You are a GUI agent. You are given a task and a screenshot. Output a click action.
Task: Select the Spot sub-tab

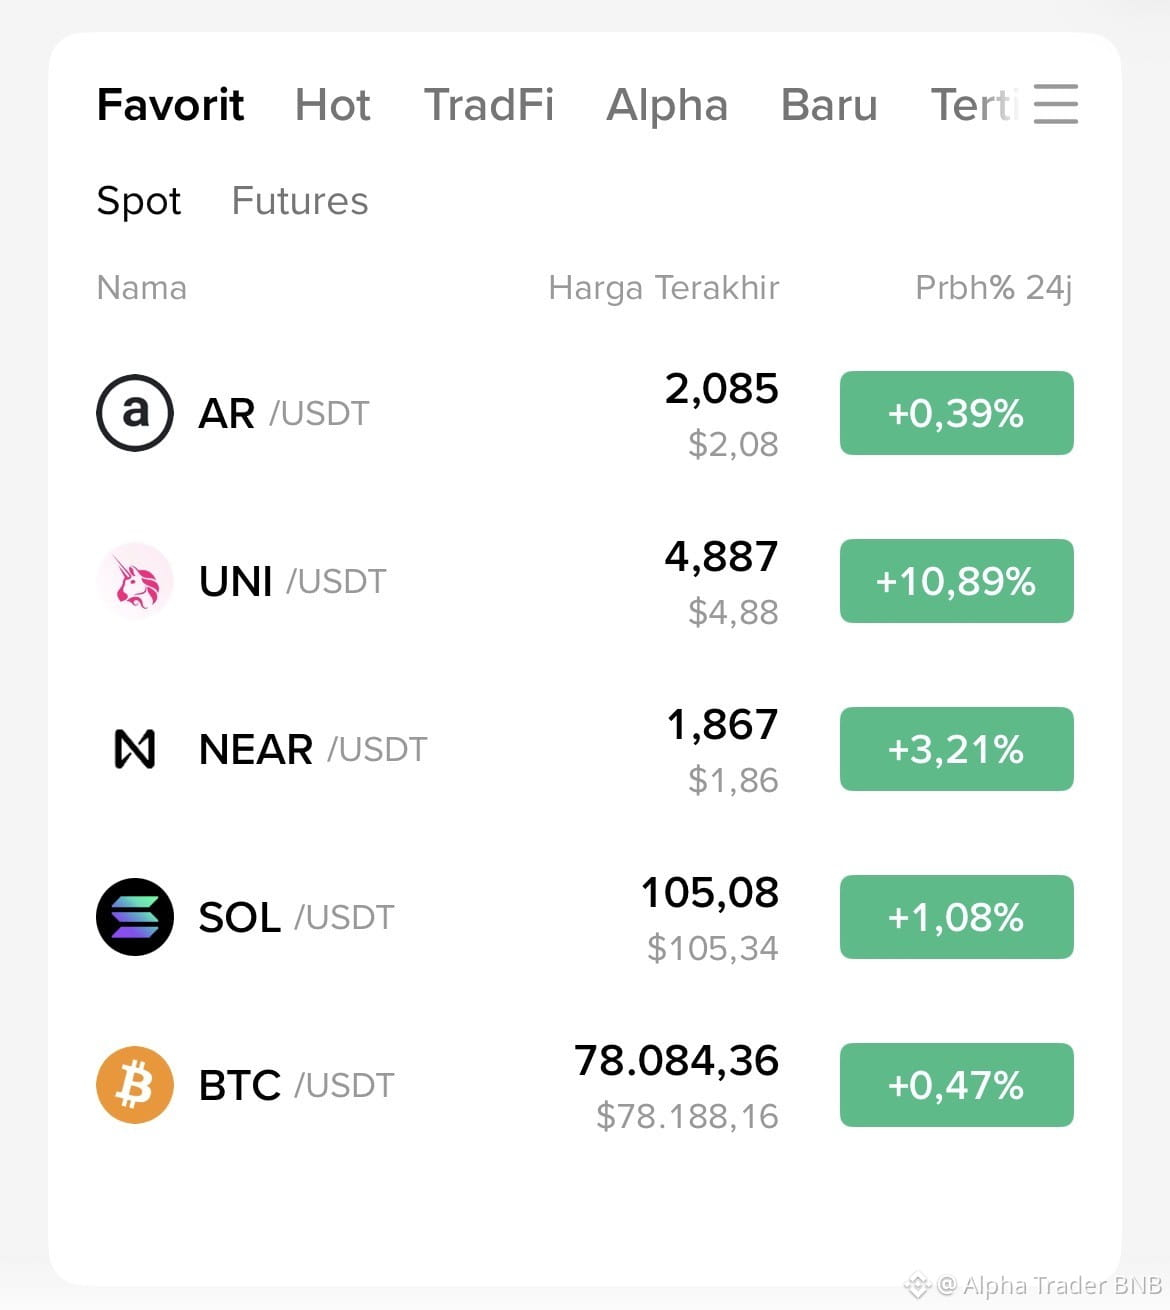point(139,201)
